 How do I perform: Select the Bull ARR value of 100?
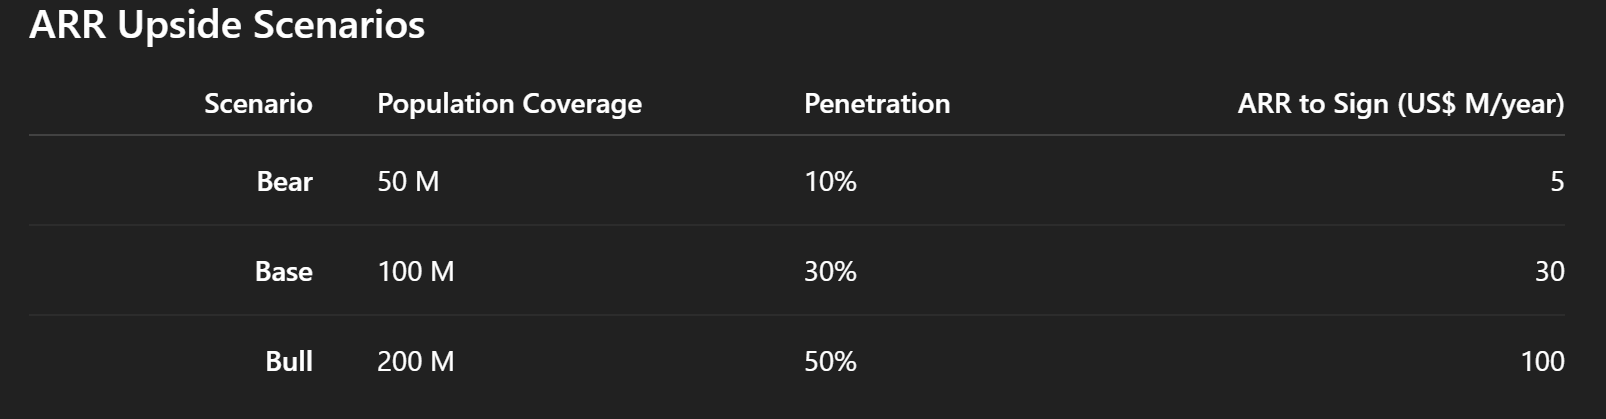(1542, 361)
